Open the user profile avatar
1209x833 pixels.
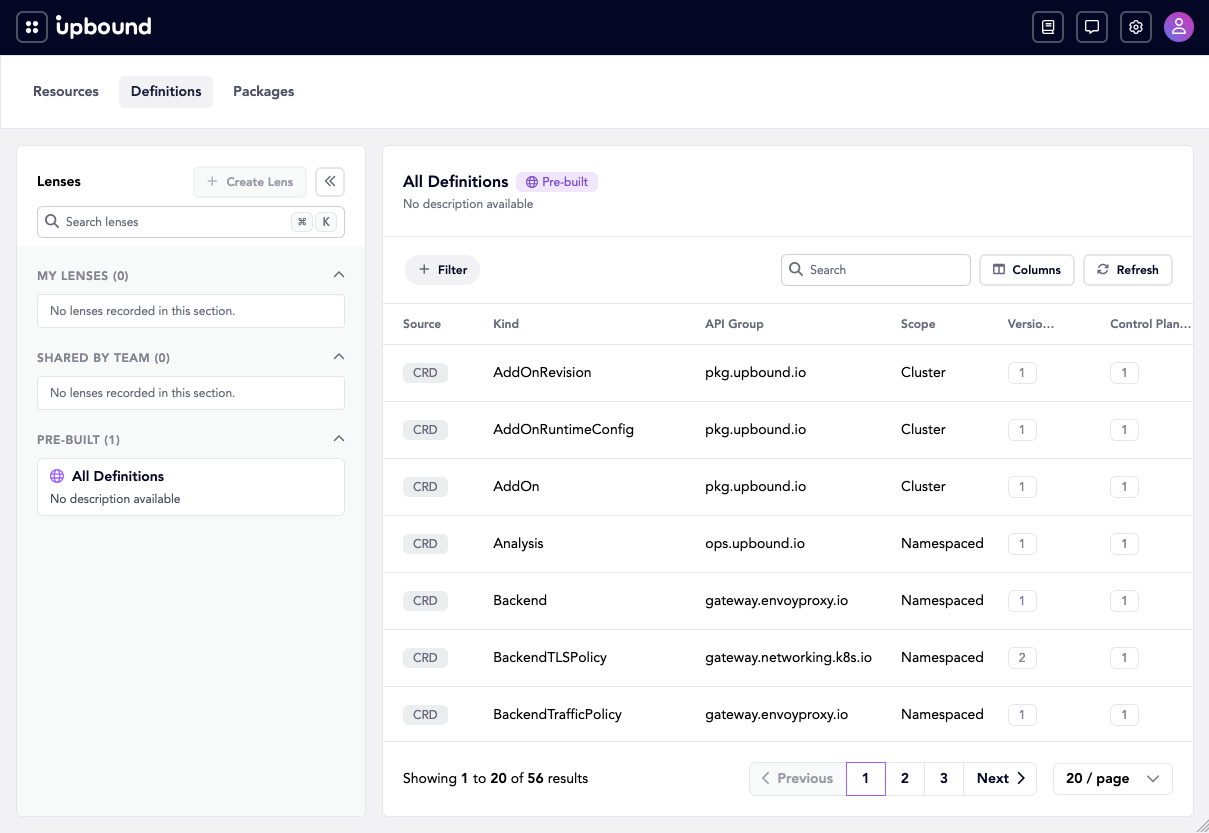tap(1179, 27)
